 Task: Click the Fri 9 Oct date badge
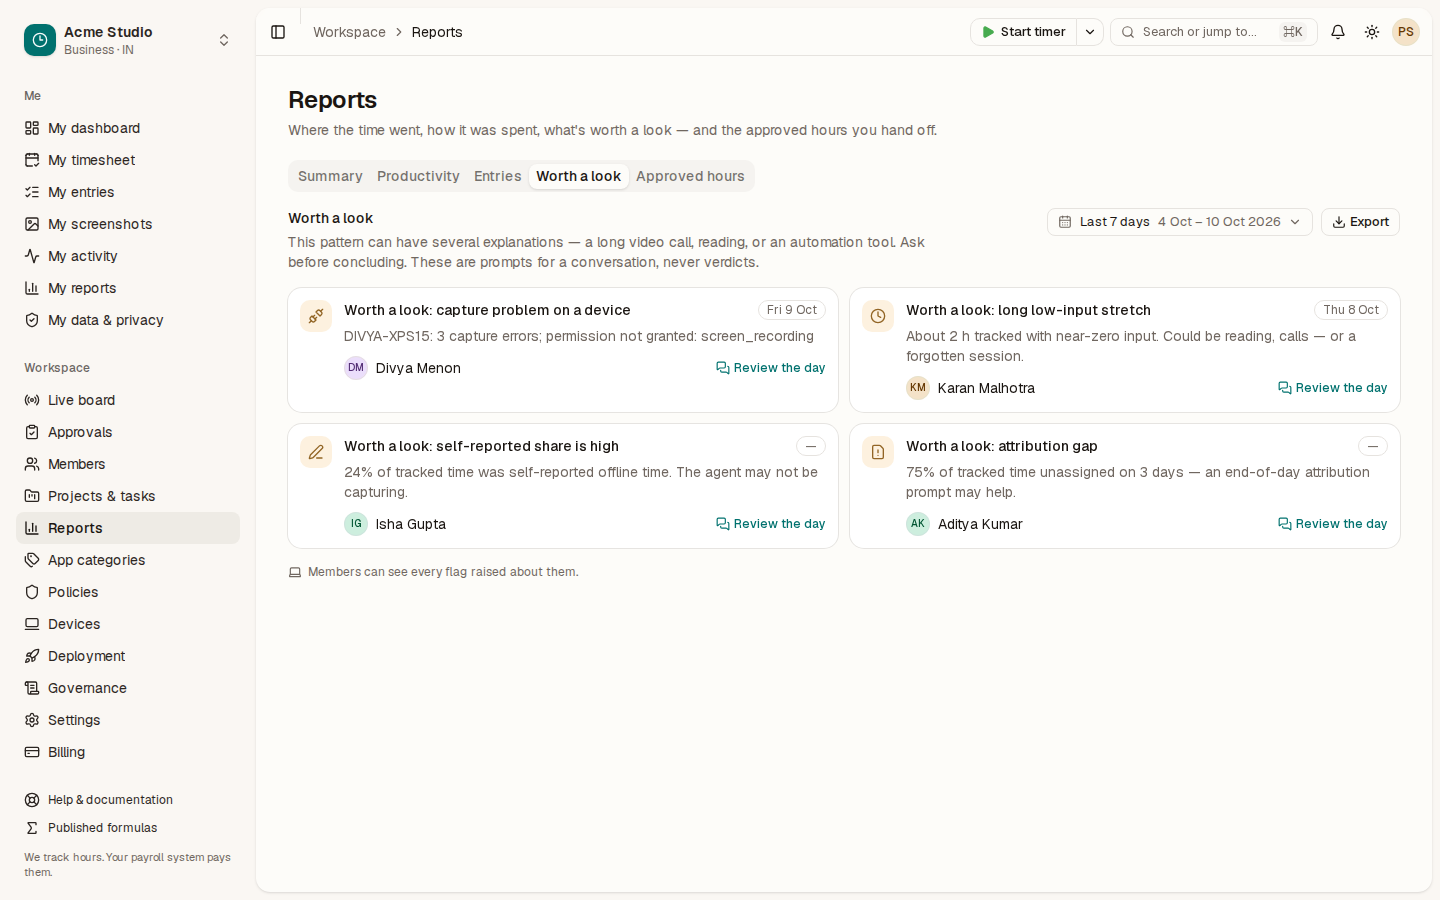[792, 310]
